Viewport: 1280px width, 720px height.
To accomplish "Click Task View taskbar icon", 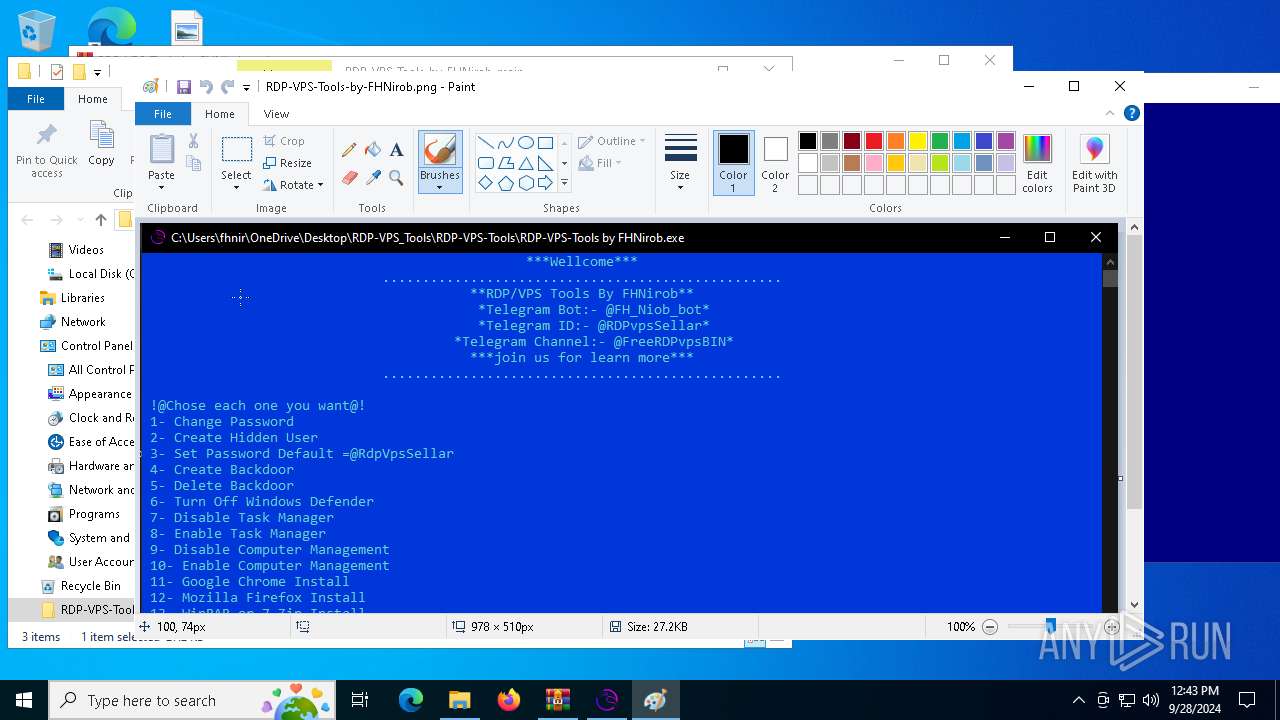I will point(360,700).
